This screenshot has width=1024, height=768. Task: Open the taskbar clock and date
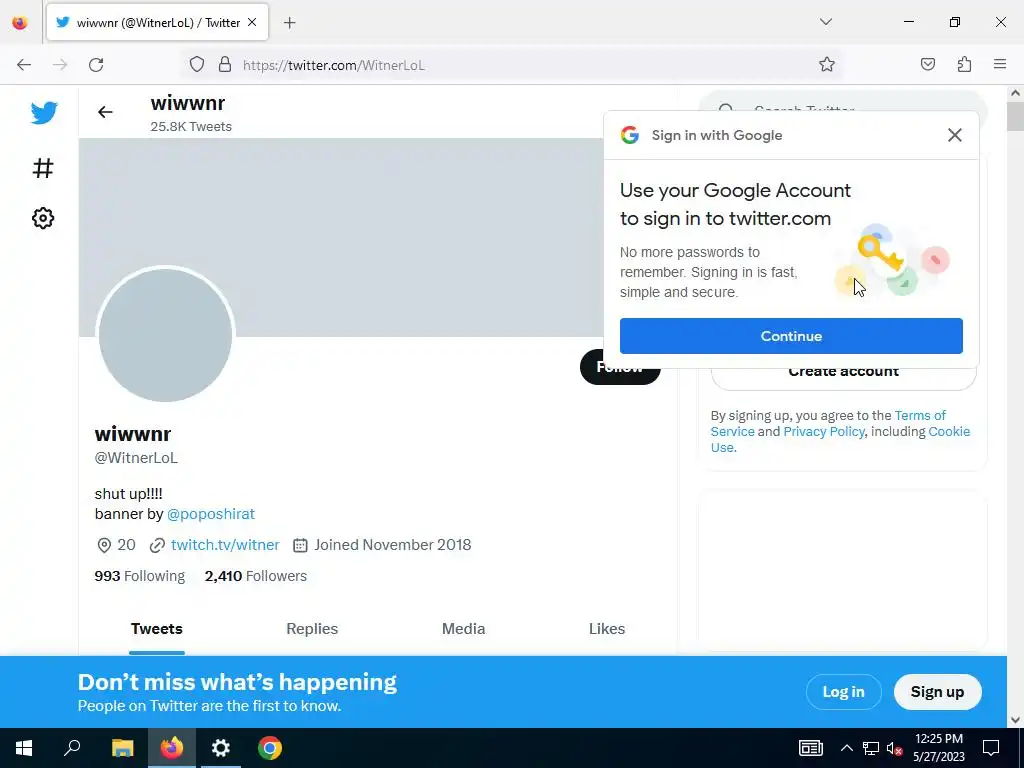point(938,748)
